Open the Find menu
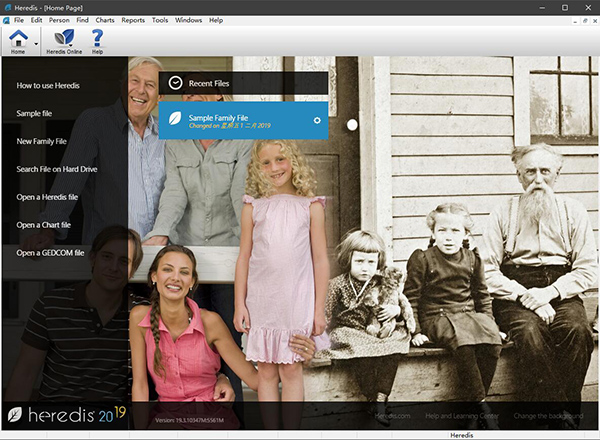The image size is (600, 440). coord(82,20)
